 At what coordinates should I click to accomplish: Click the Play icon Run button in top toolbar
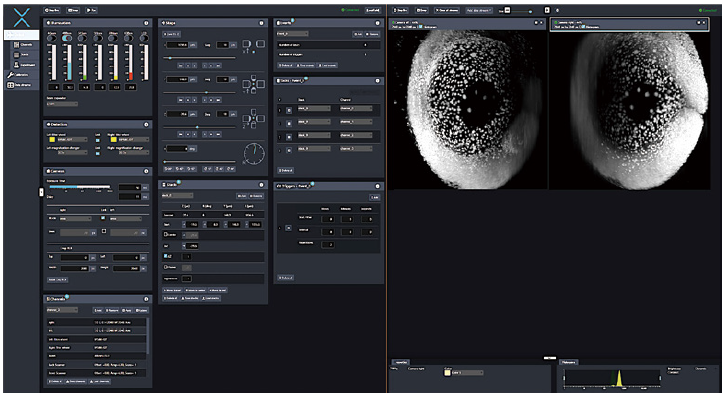coord(91,10)
